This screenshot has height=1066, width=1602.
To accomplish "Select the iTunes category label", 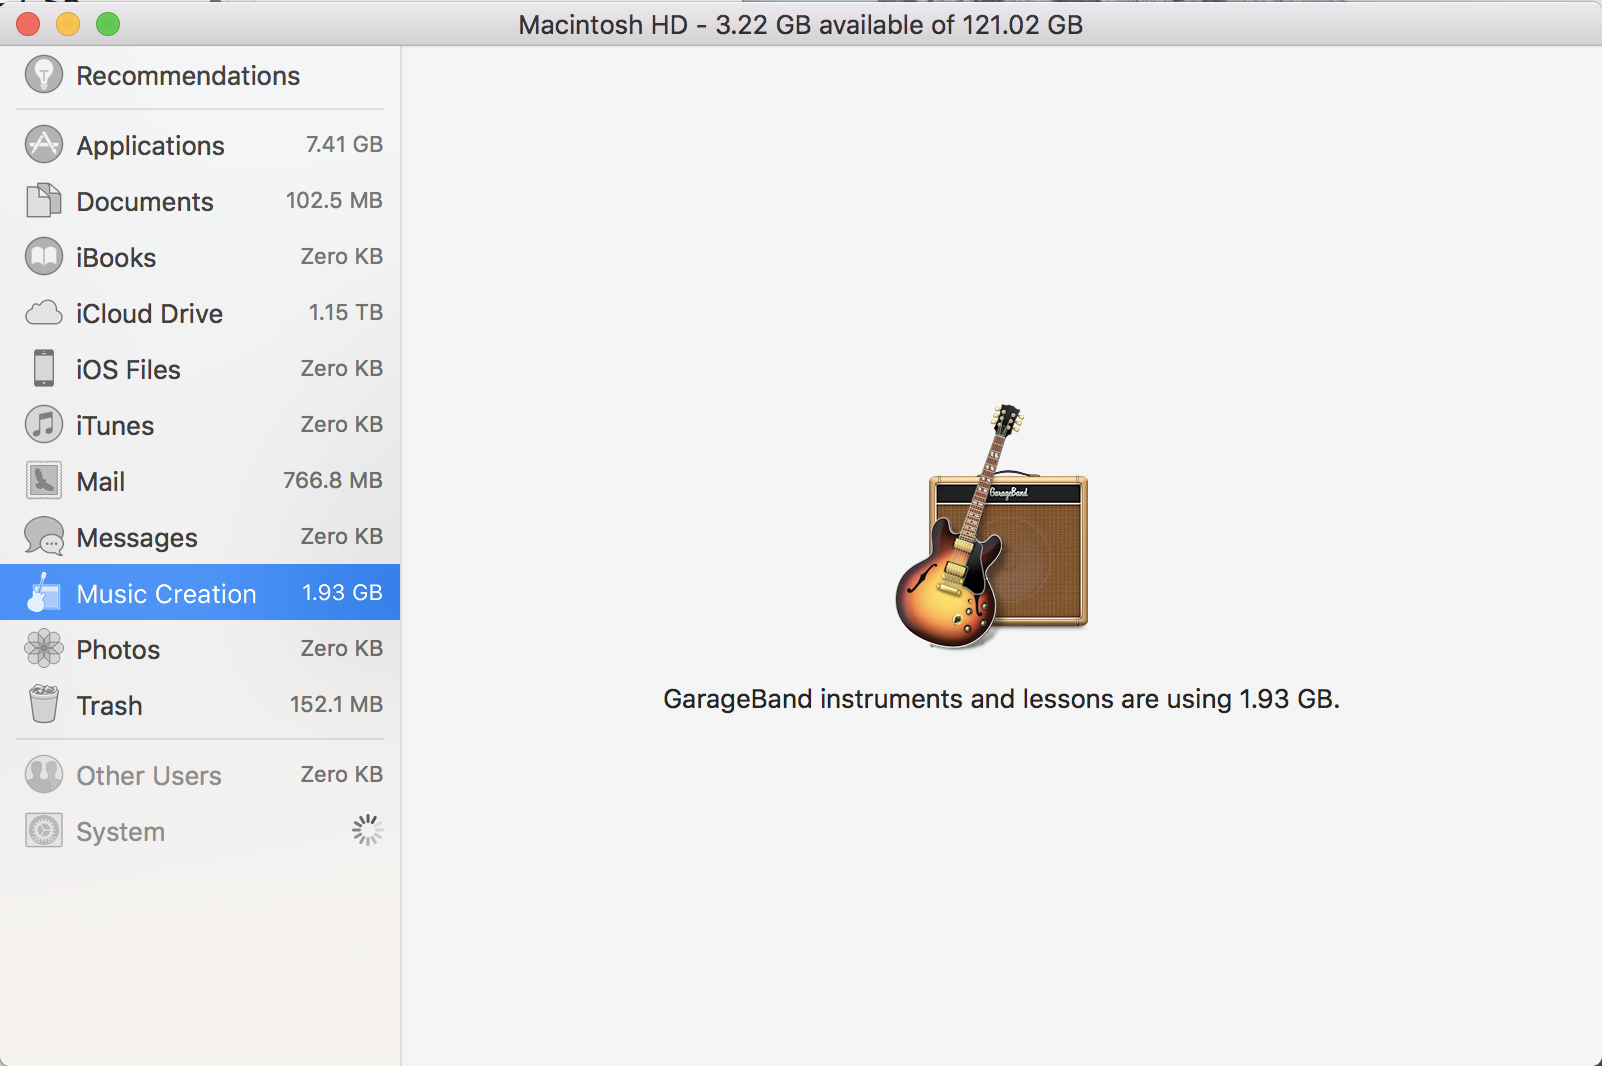I will point(115,426).
